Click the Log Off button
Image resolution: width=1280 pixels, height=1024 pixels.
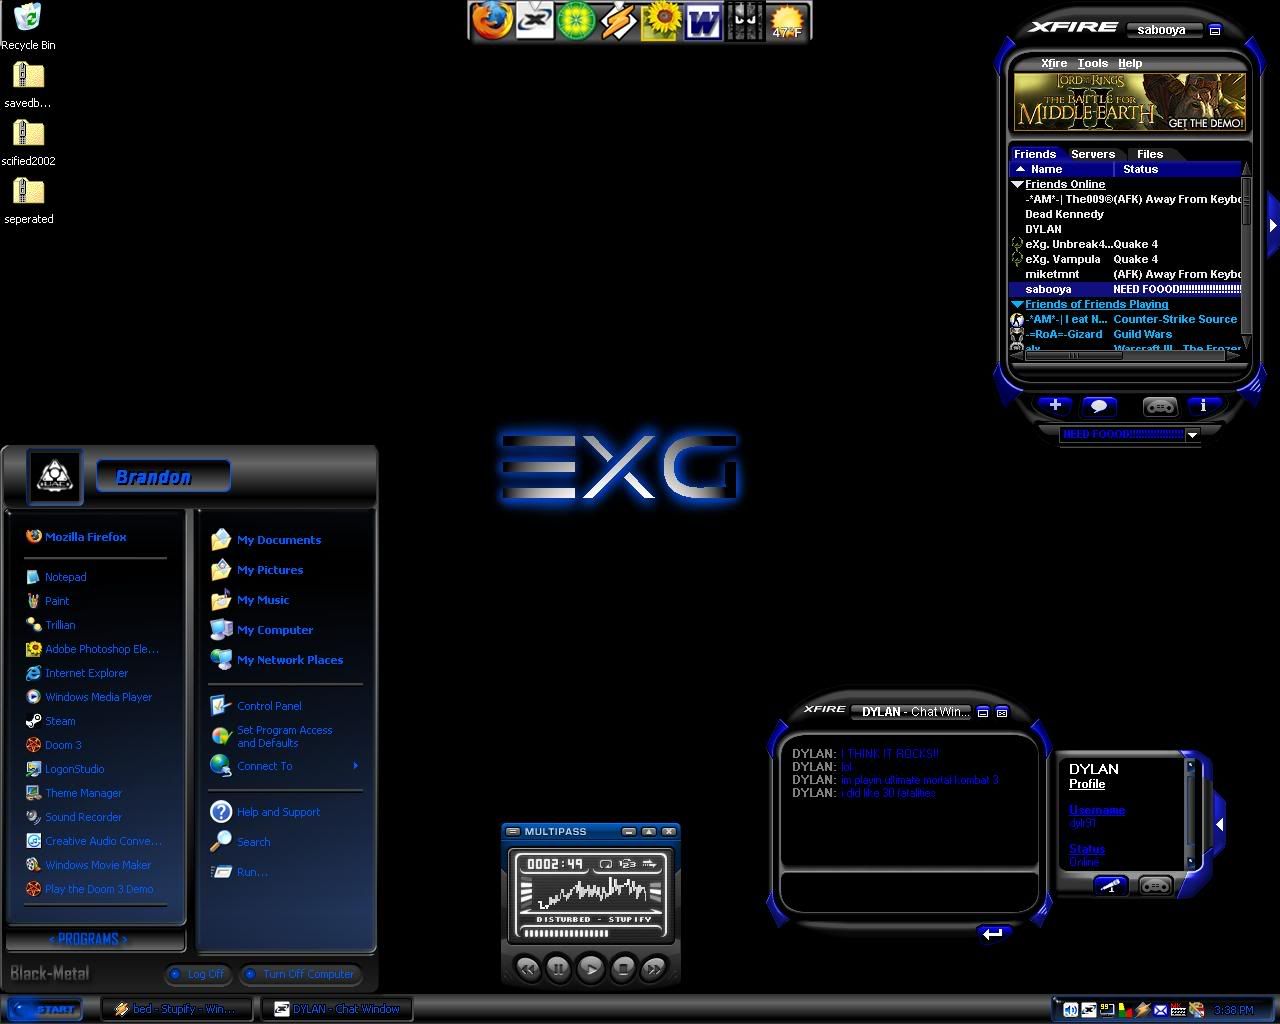point(198,974)
